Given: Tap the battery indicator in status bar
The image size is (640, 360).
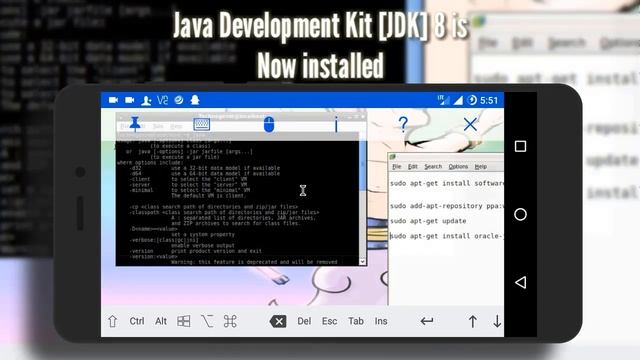Looking at the screenshot, I should coord(472,100).
